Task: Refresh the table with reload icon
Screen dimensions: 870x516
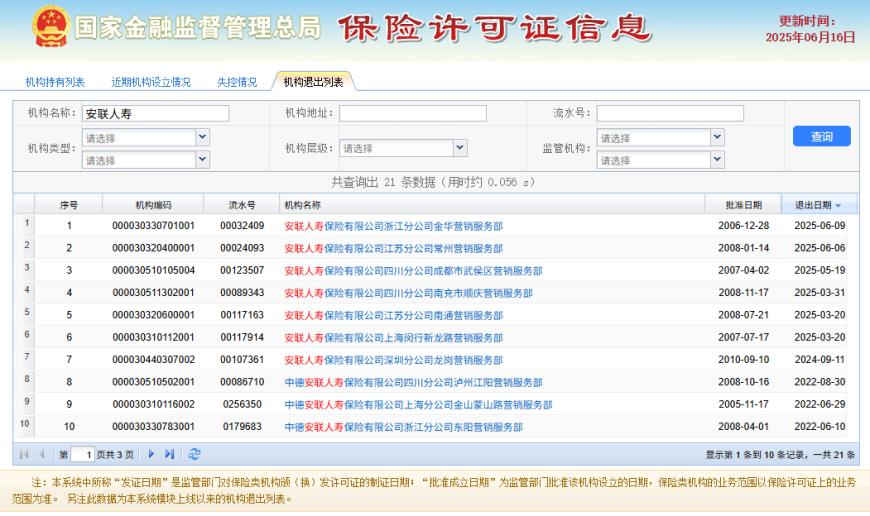Action: 194,454
